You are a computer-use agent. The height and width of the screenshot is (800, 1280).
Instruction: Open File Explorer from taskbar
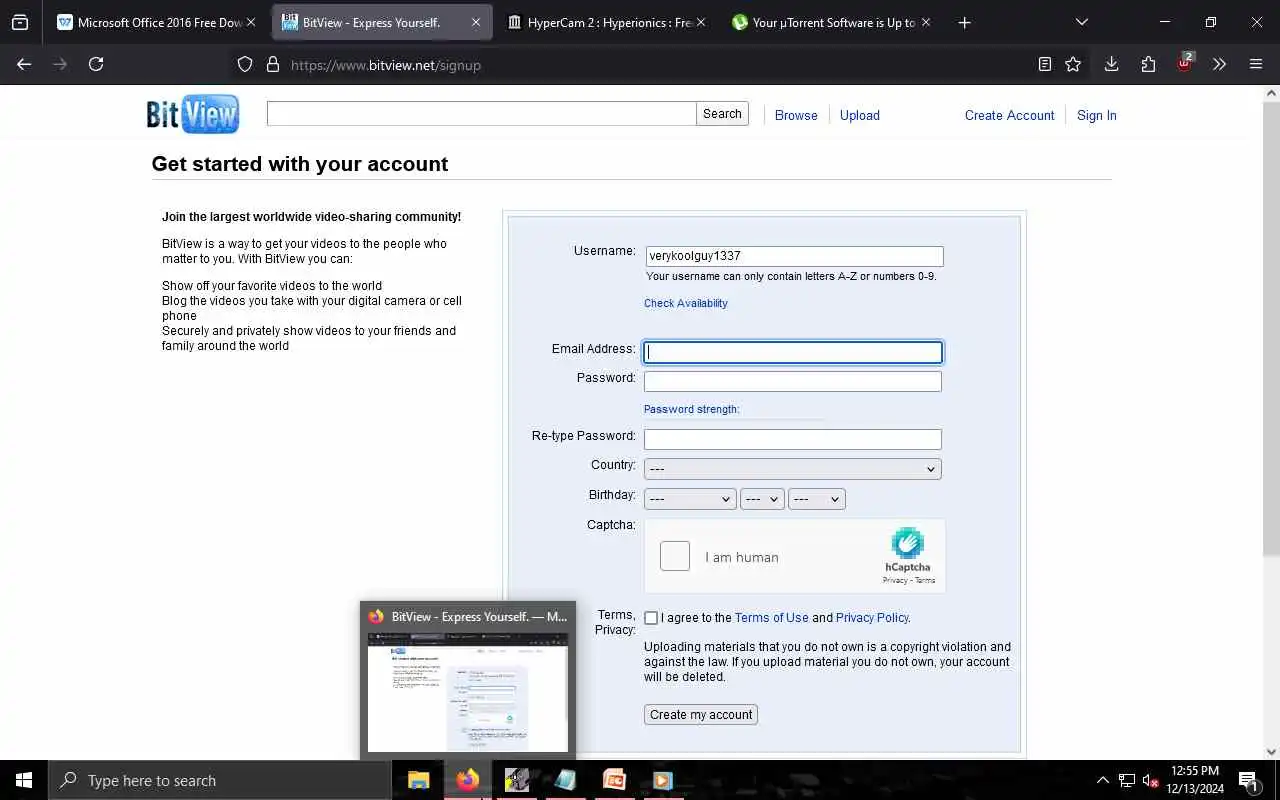tap(419, 780)
